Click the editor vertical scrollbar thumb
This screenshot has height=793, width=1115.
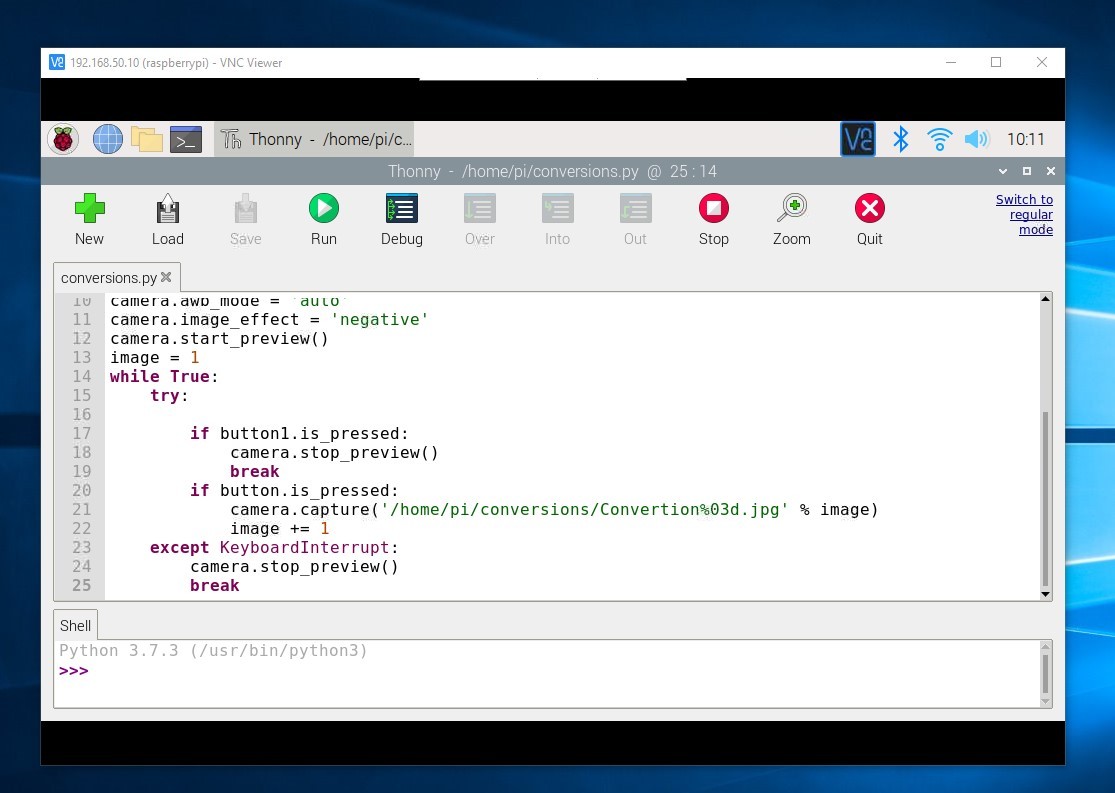click(1045, 499)
